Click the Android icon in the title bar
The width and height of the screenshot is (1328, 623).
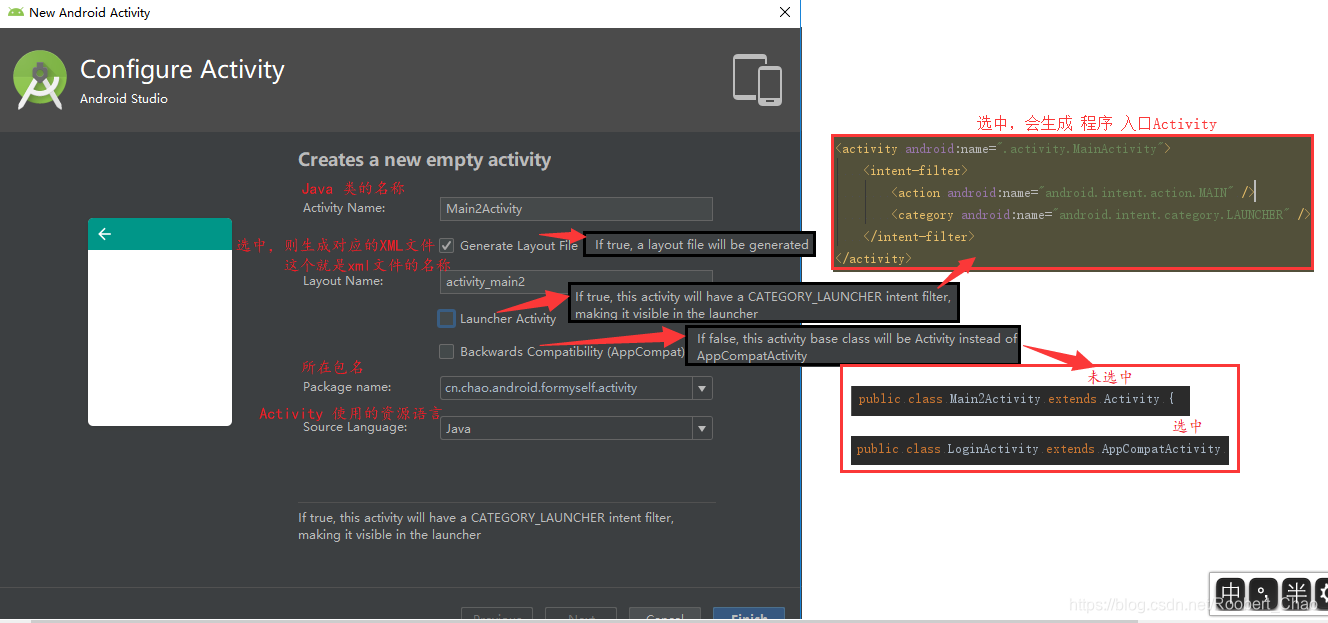pos(15,12)
